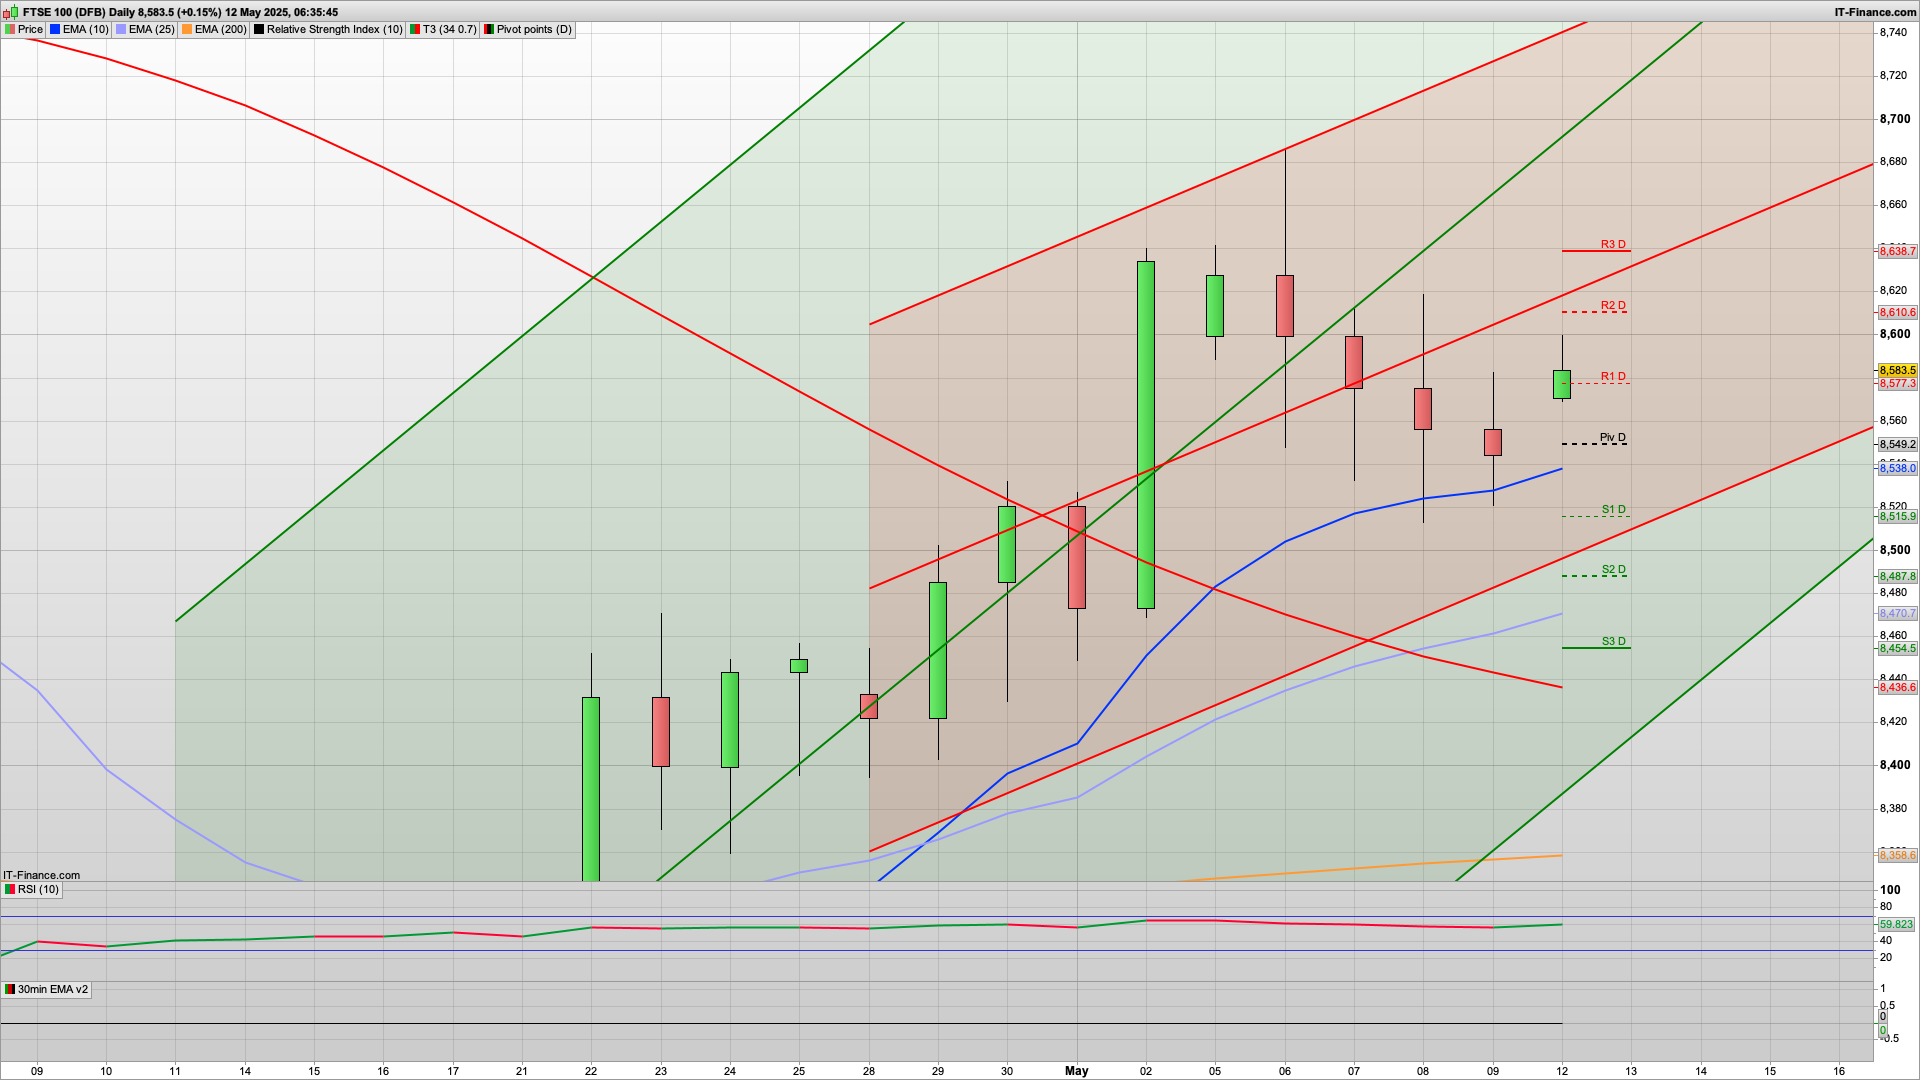Click the orange 8,358.6 EMA (200) tag

point(1897,855)
